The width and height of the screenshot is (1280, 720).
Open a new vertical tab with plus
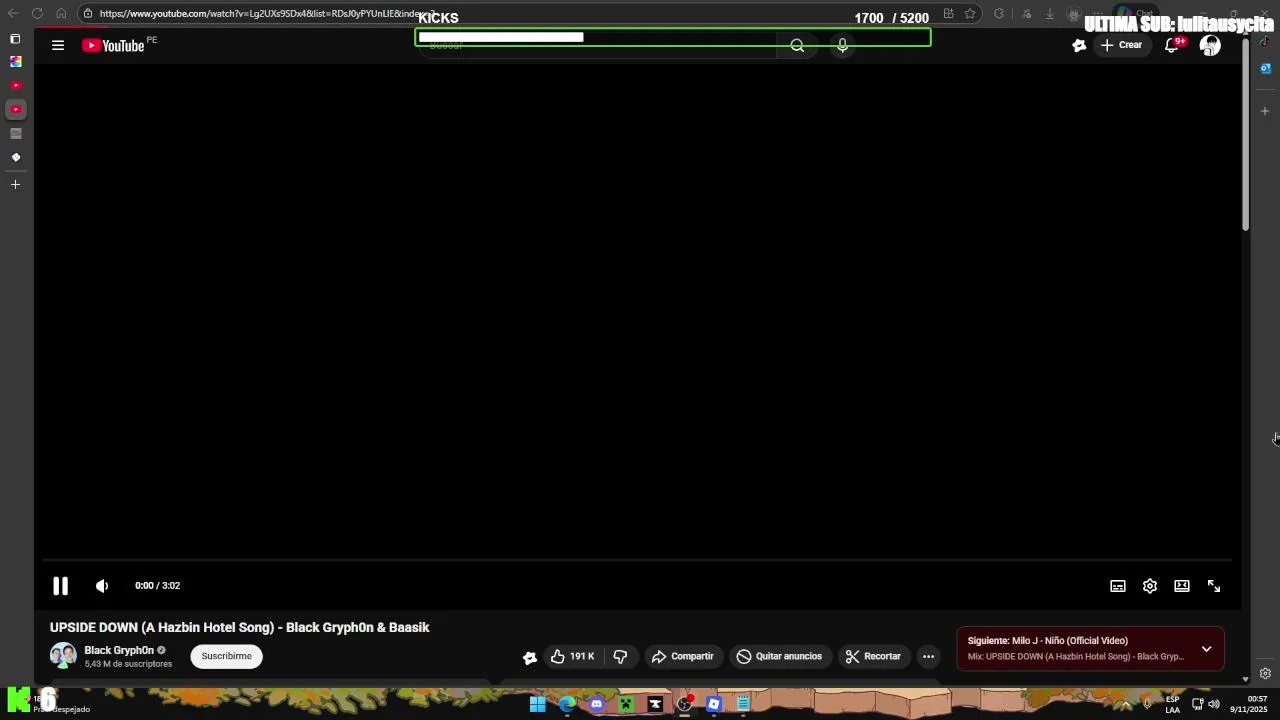coord(15,184)
